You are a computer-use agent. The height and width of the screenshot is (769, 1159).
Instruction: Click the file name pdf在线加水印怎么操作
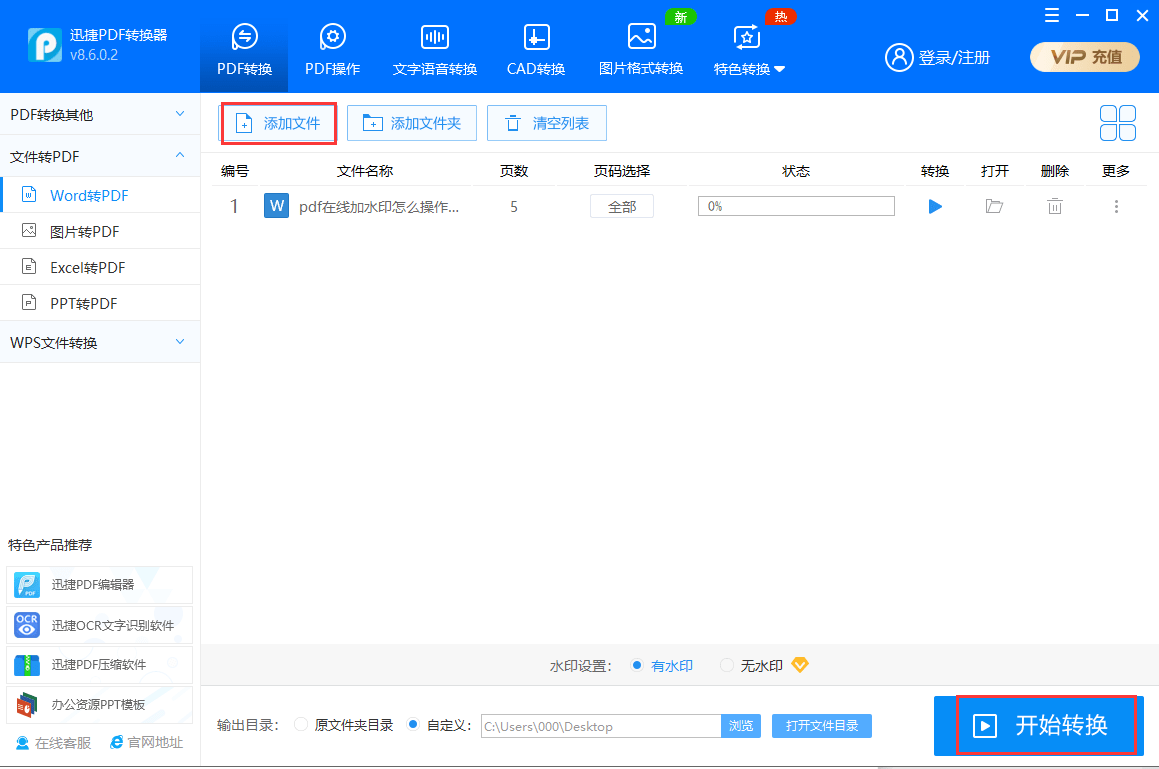(378, 207)
